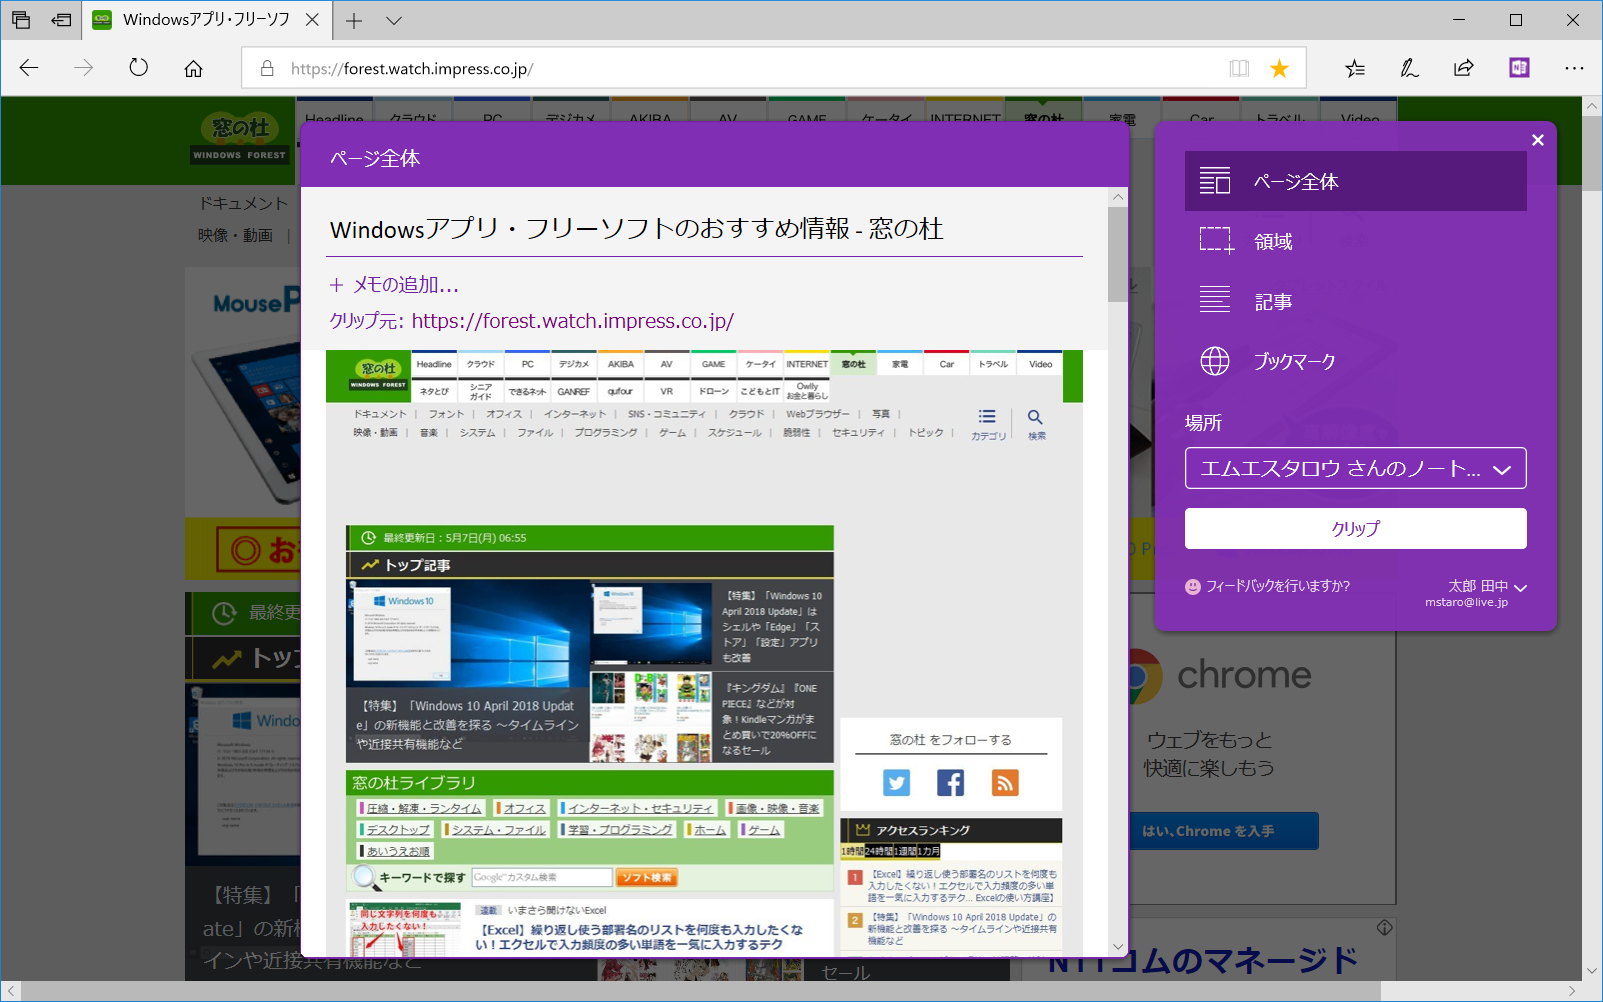The height and width of the screenshot is (1002, 1603).
Task: Open the Settings and more menu
Action: [1574, 68]
